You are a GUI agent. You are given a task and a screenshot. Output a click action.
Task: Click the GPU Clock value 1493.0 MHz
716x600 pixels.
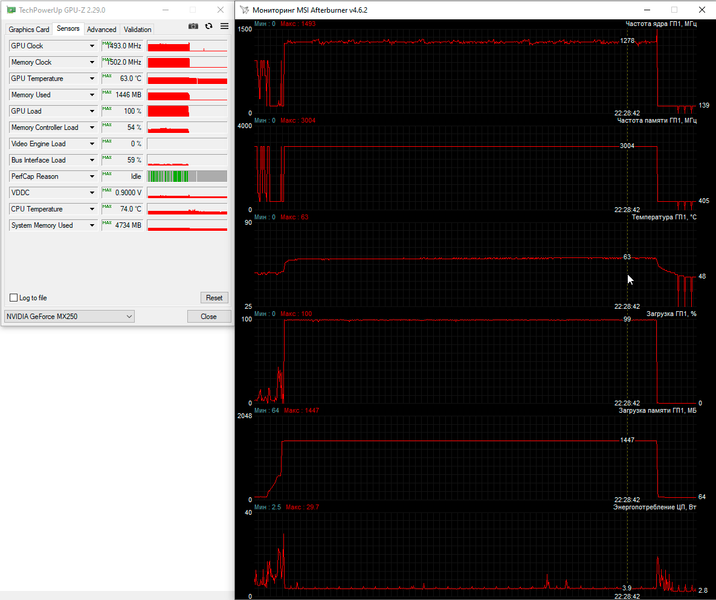point(122,46)
